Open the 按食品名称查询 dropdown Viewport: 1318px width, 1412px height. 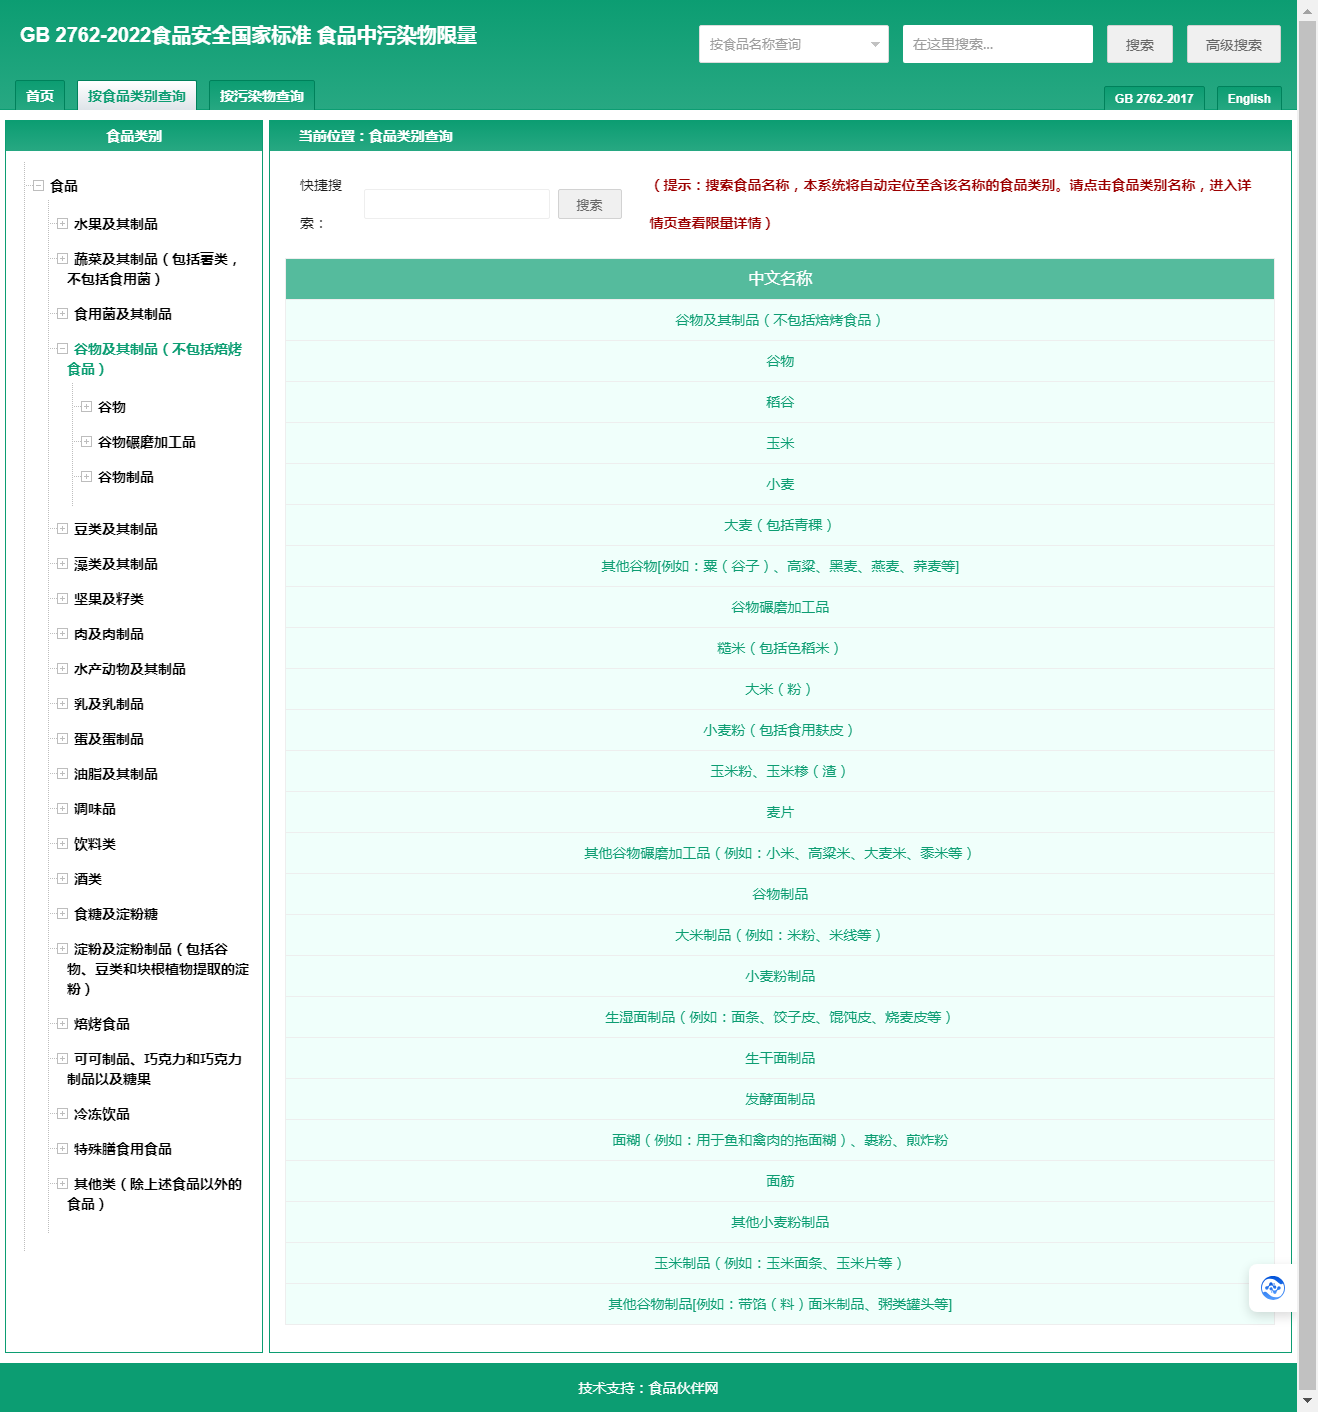coord(794,44)
